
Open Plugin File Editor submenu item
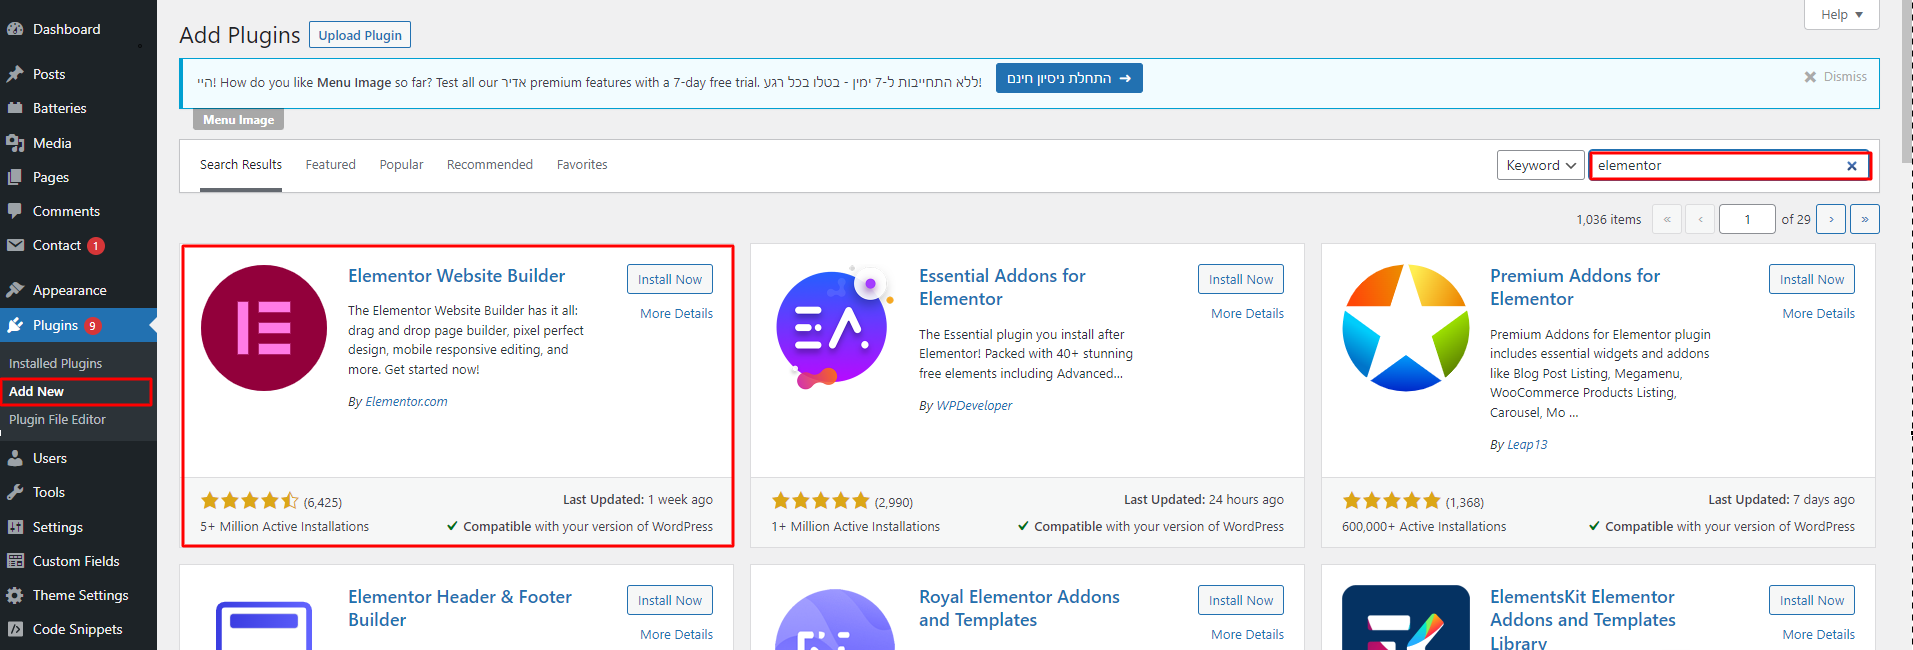pos(58,420)
